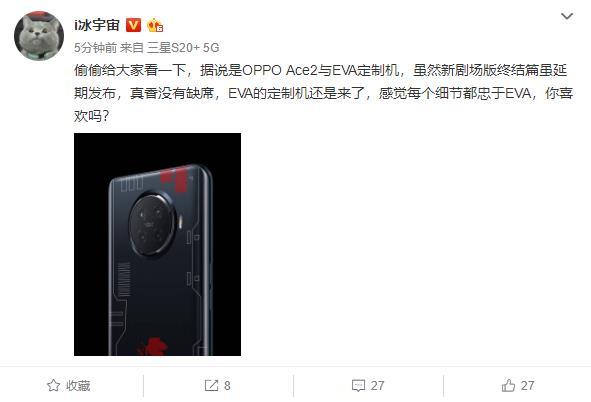Image resolution: width=591 pixels, height=402 pixels.
Task: Enlarge the OPPO Ace2 EVA phone image
Action: coord(158,244)
